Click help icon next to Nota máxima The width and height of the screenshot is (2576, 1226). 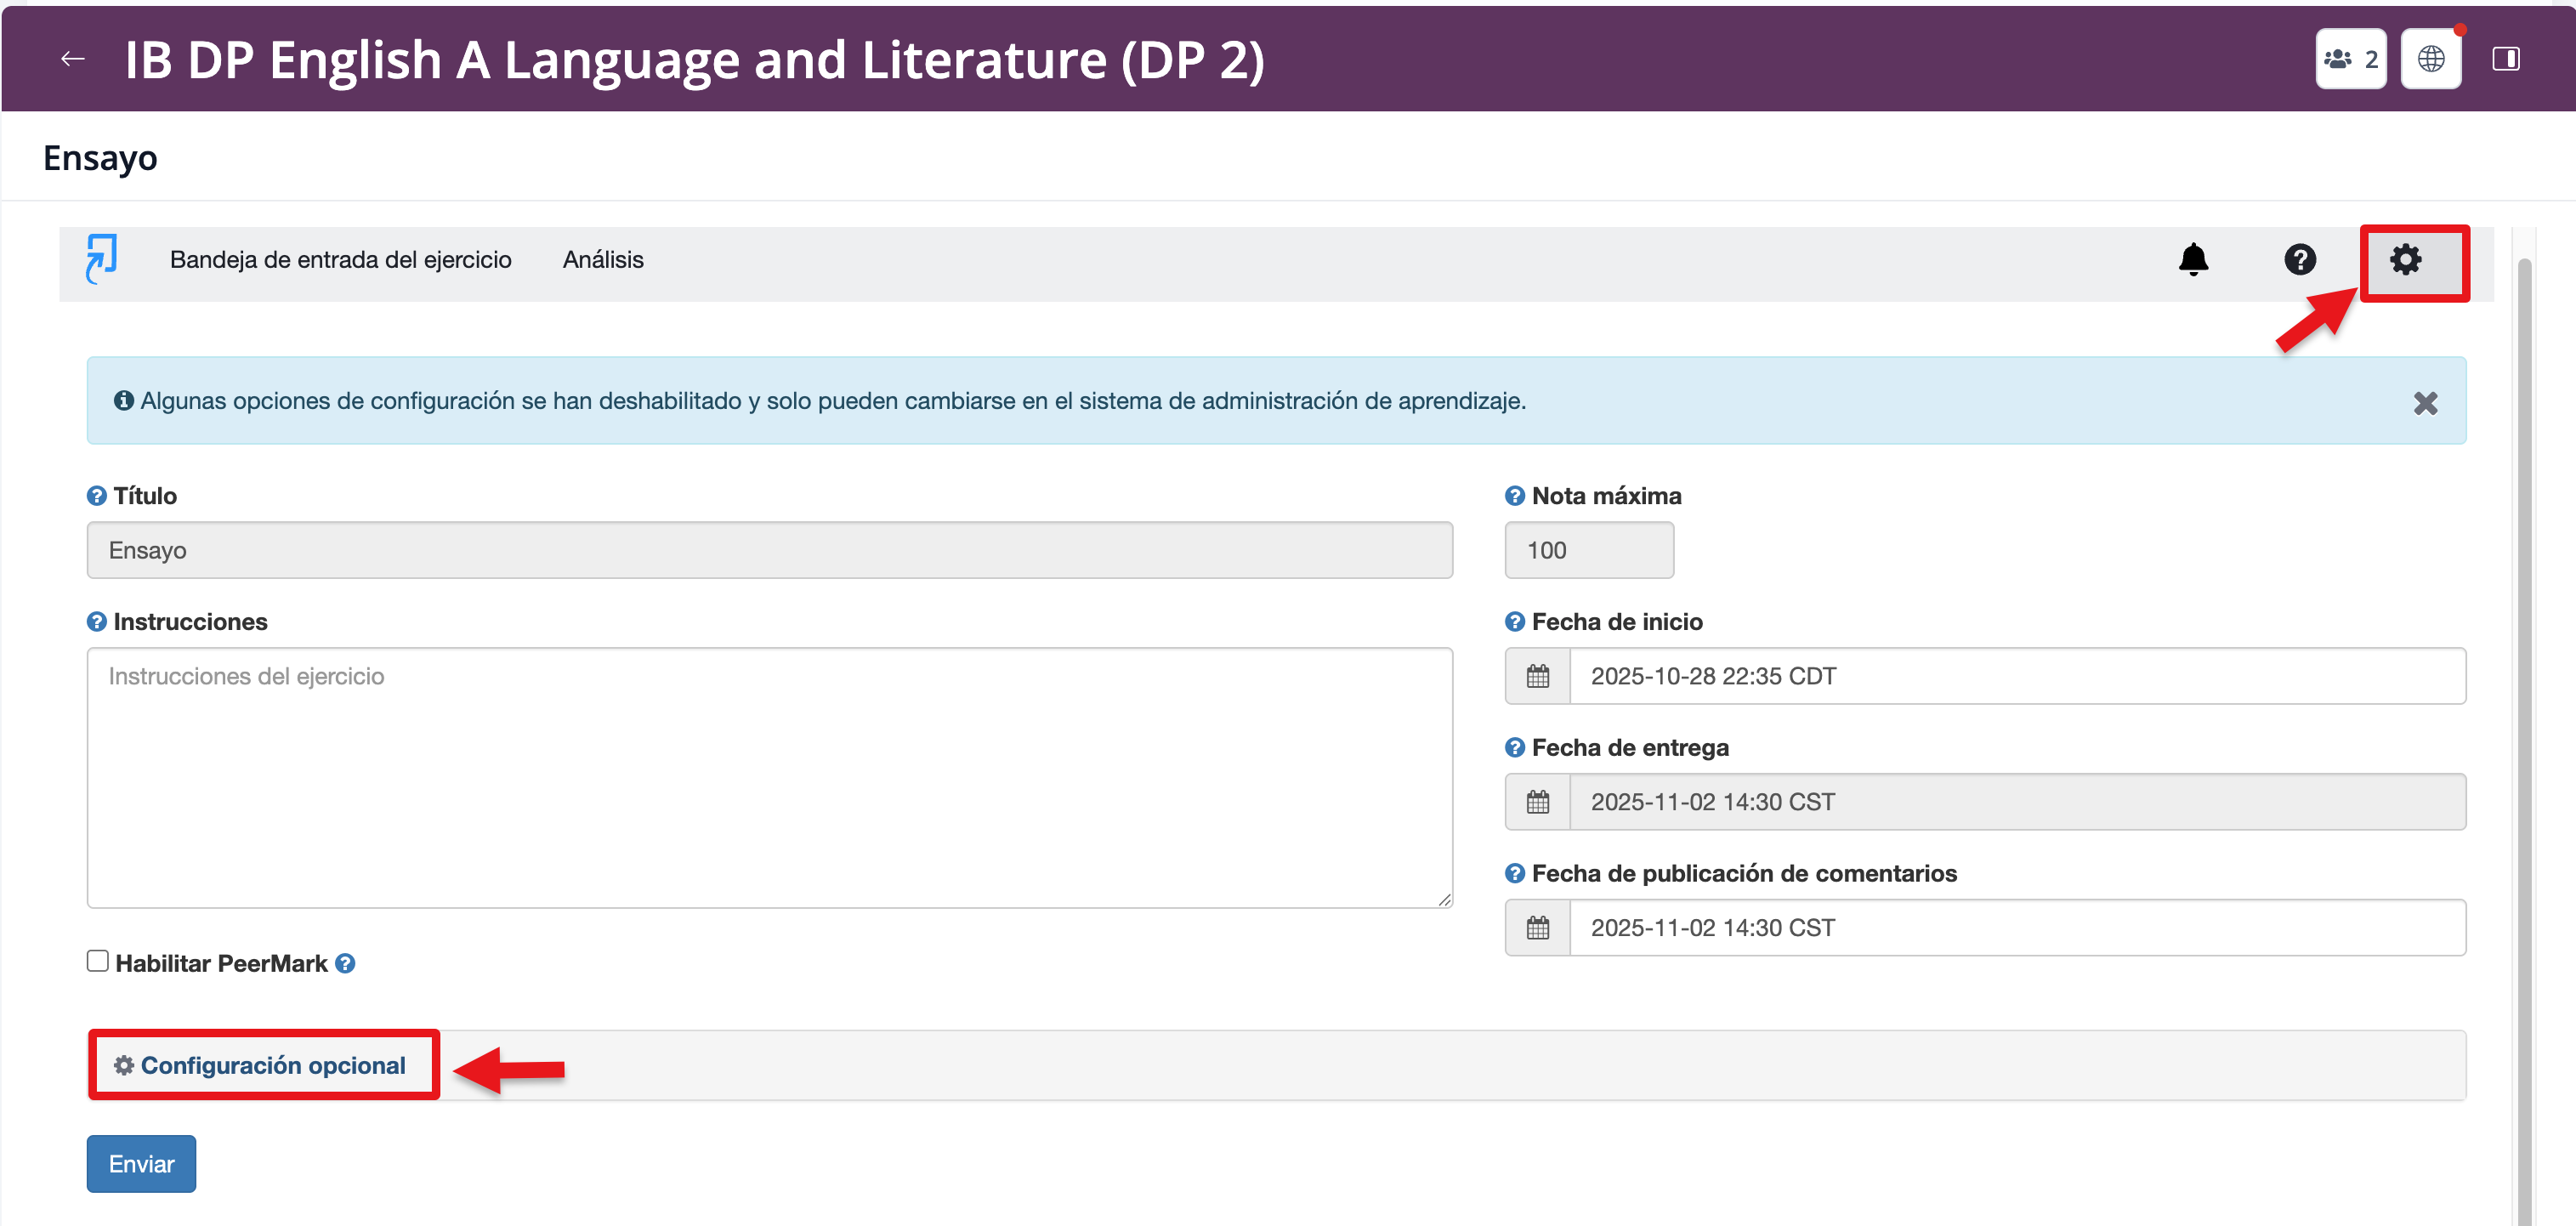click(1514, 496)
